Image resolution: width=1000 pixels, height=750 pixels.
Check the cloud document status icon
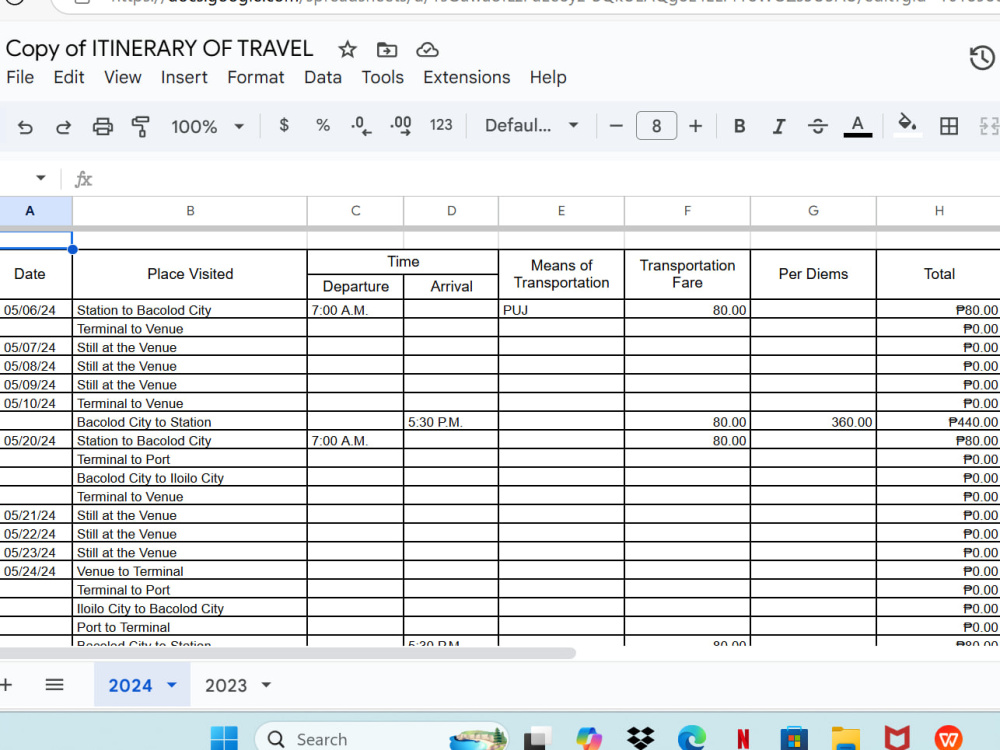[427, 49]
